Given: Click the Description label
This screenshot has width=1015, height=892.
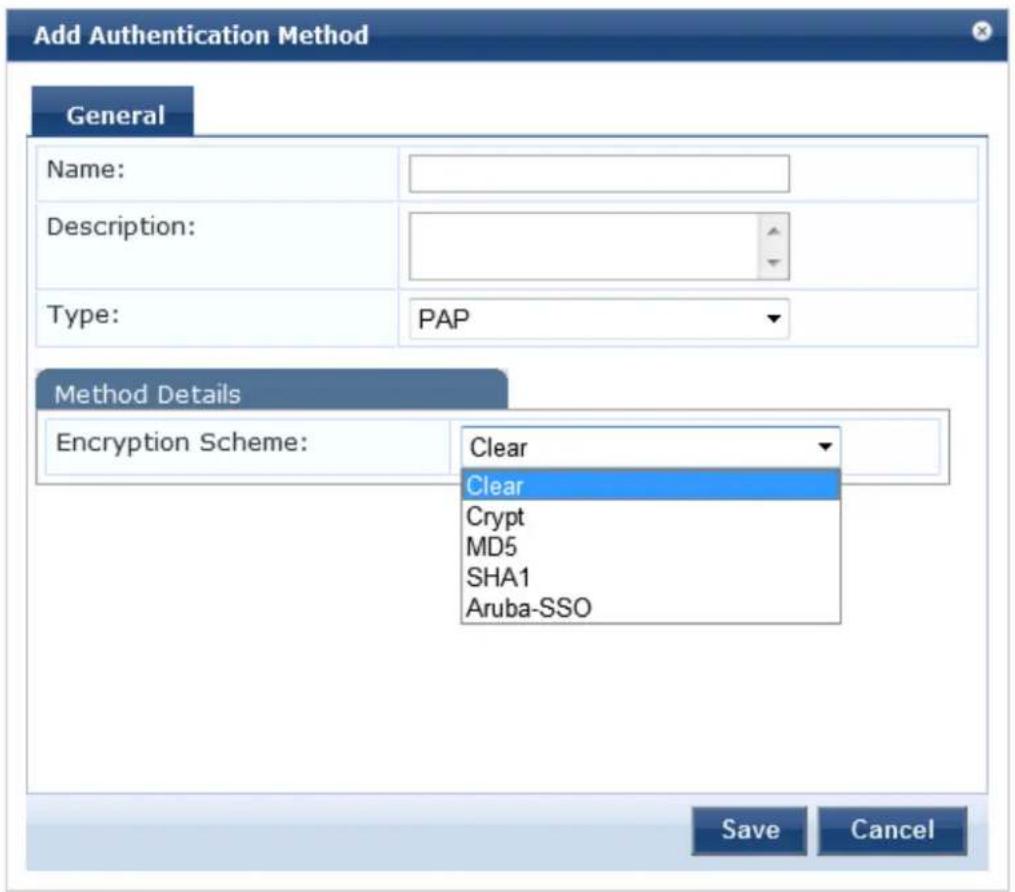Looking at the screenshot, I should 121,227.
